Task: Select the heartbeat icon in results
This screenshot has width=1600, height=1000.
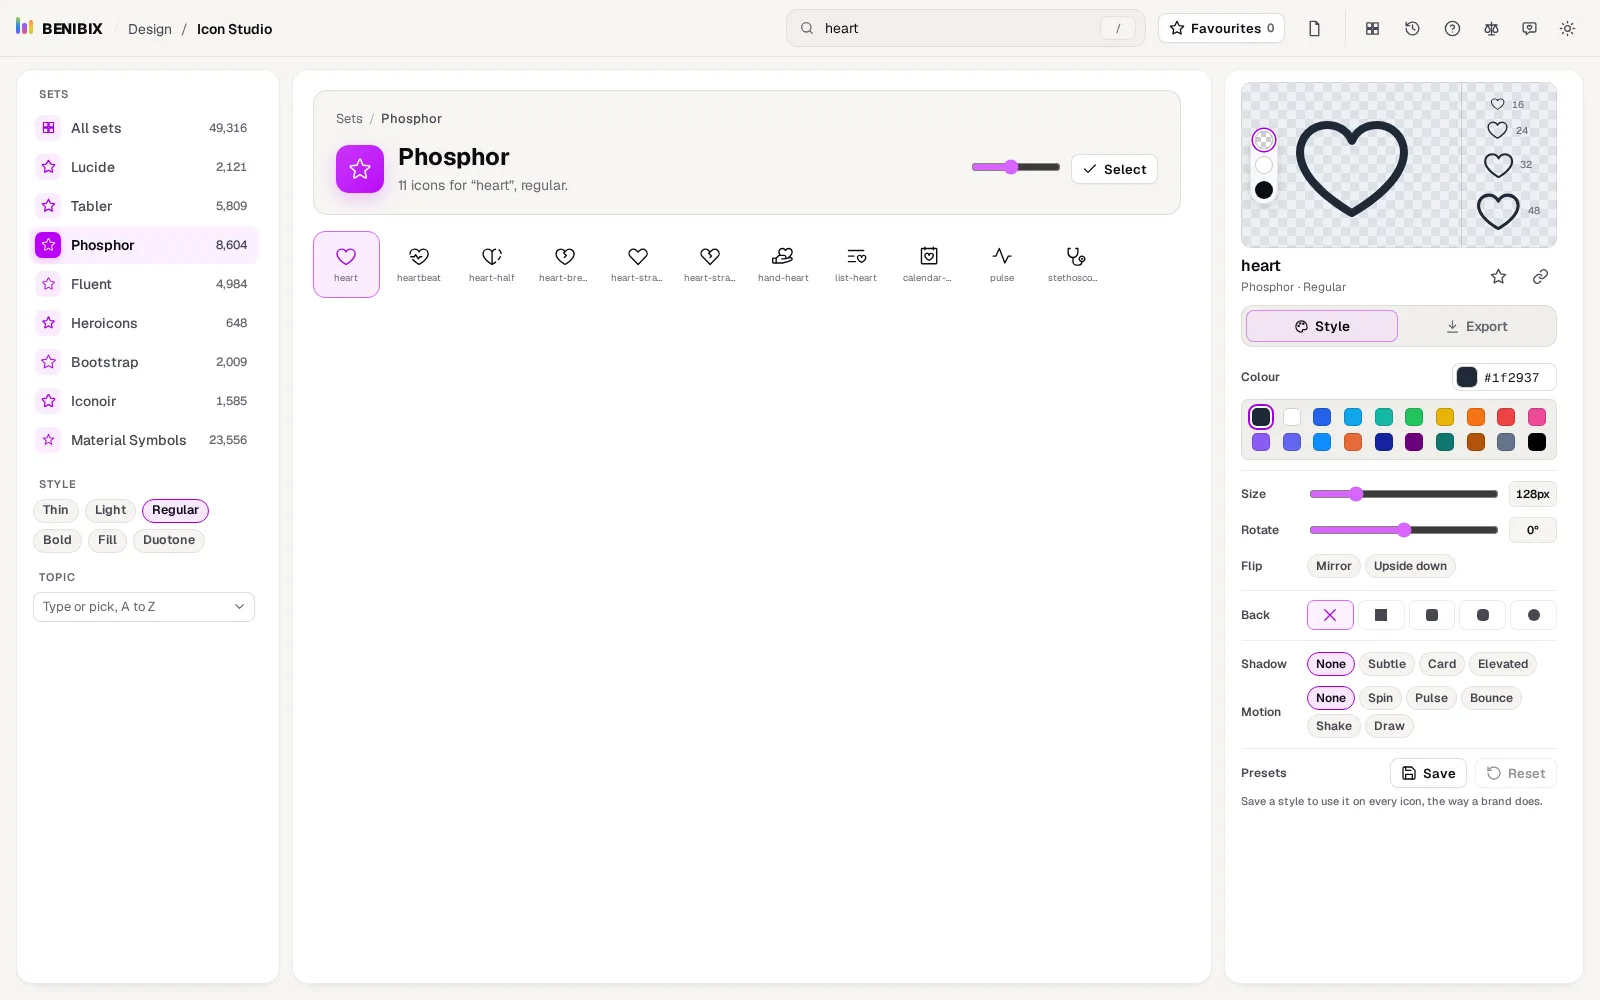Action: (419, 264)
